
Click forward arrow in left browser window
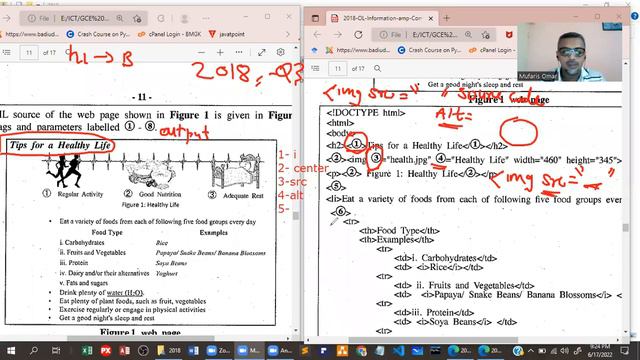point(7,18)
